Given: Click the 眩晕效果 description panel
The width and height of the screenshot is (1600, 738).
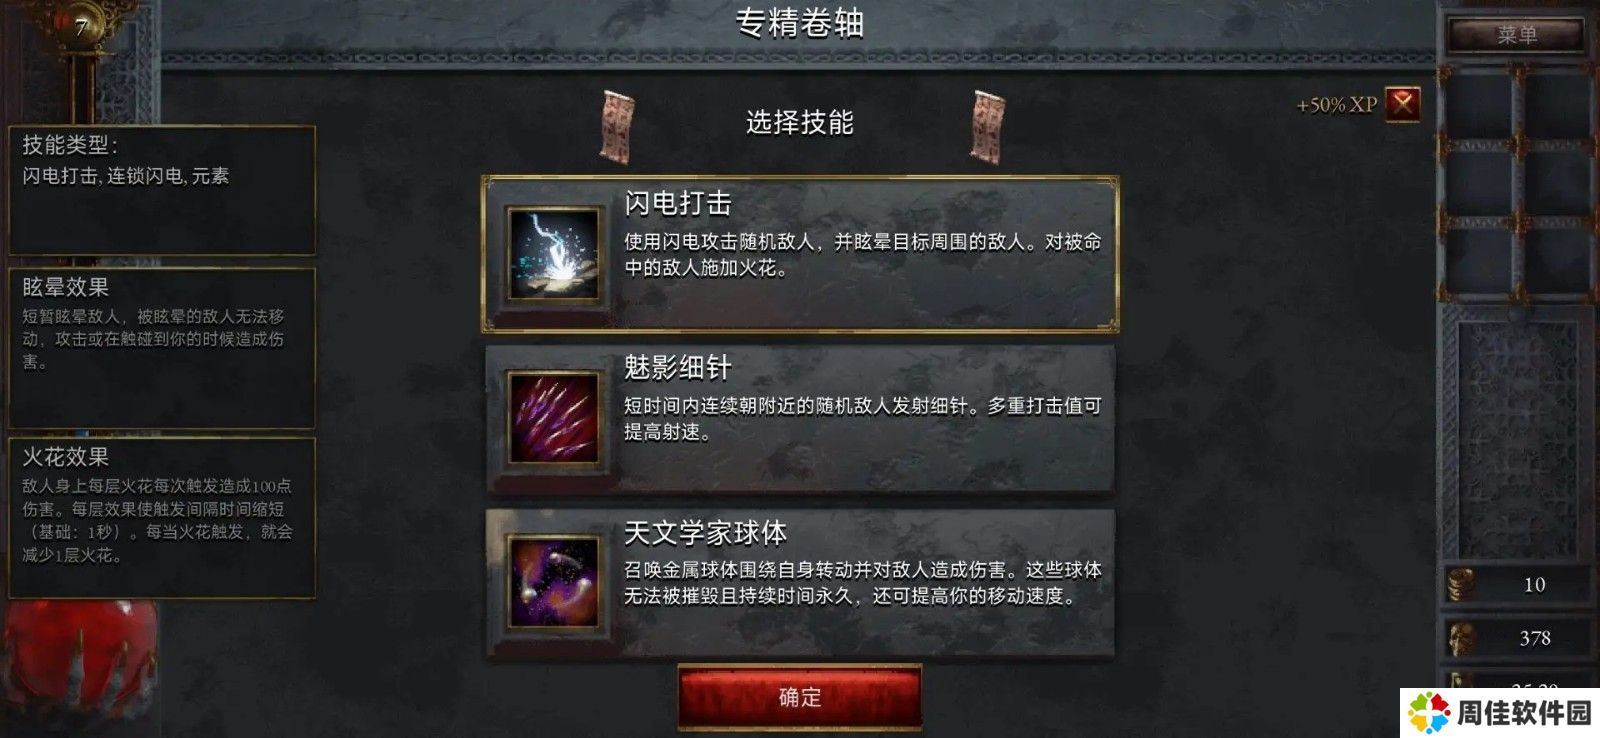Looking at the screenshot, I should pos(162,348).
